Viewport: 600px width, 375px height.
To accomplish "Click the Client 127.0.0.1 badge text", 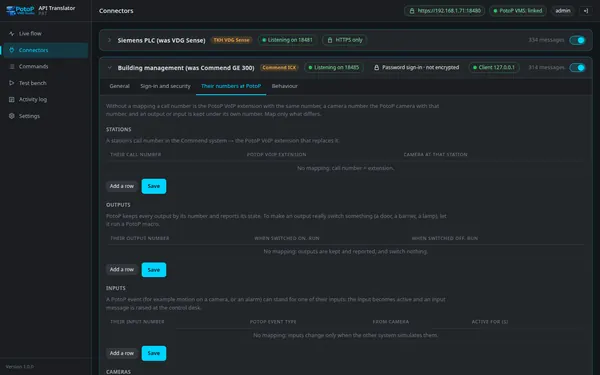I will click(x=497, y=68).
